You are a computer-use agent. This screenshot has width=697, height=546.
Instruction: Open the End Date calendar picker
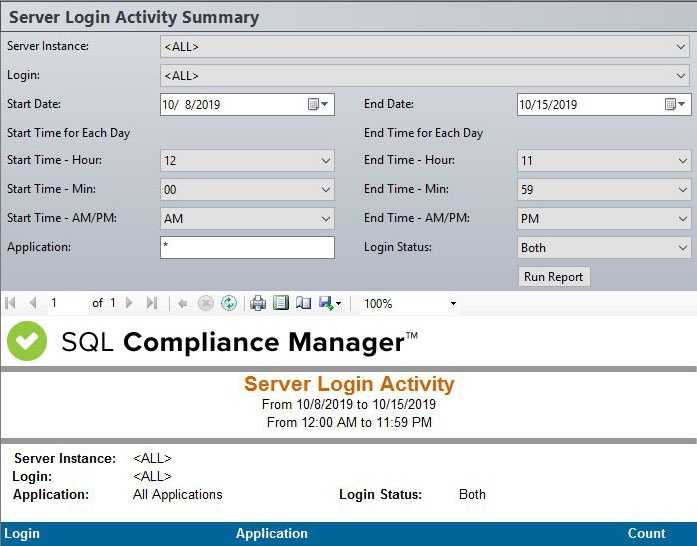point(676,104)
